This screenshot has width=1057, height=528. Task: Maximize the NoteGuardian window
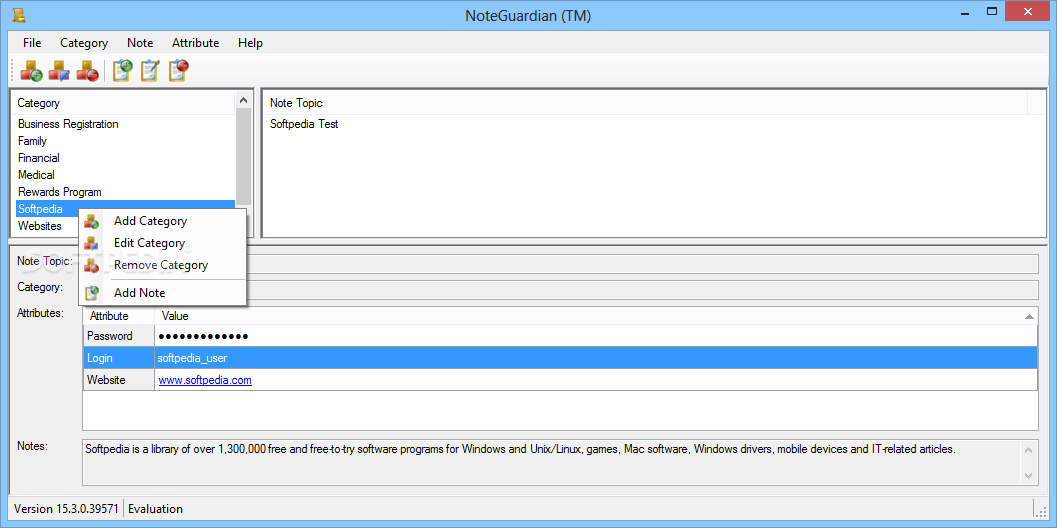[992, 11]
